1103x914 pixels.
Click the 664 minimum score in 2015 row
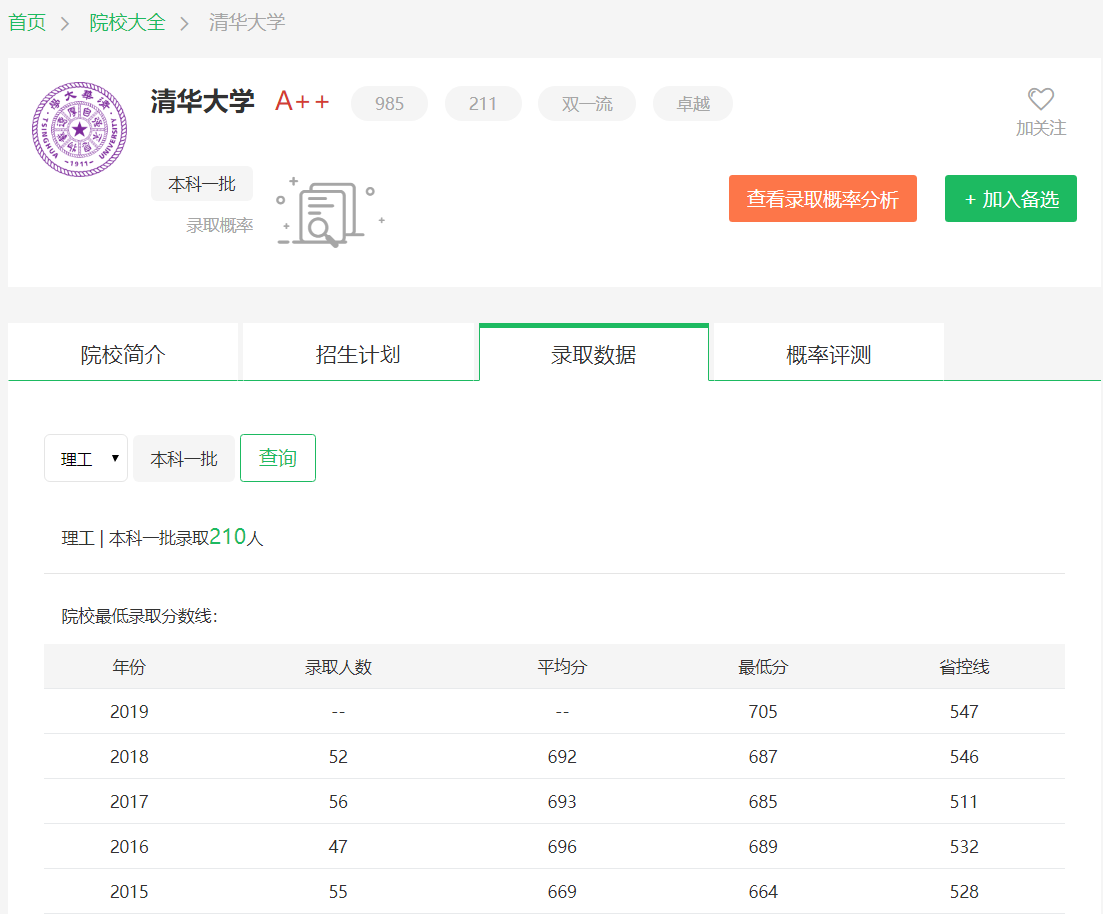[763, 891]
